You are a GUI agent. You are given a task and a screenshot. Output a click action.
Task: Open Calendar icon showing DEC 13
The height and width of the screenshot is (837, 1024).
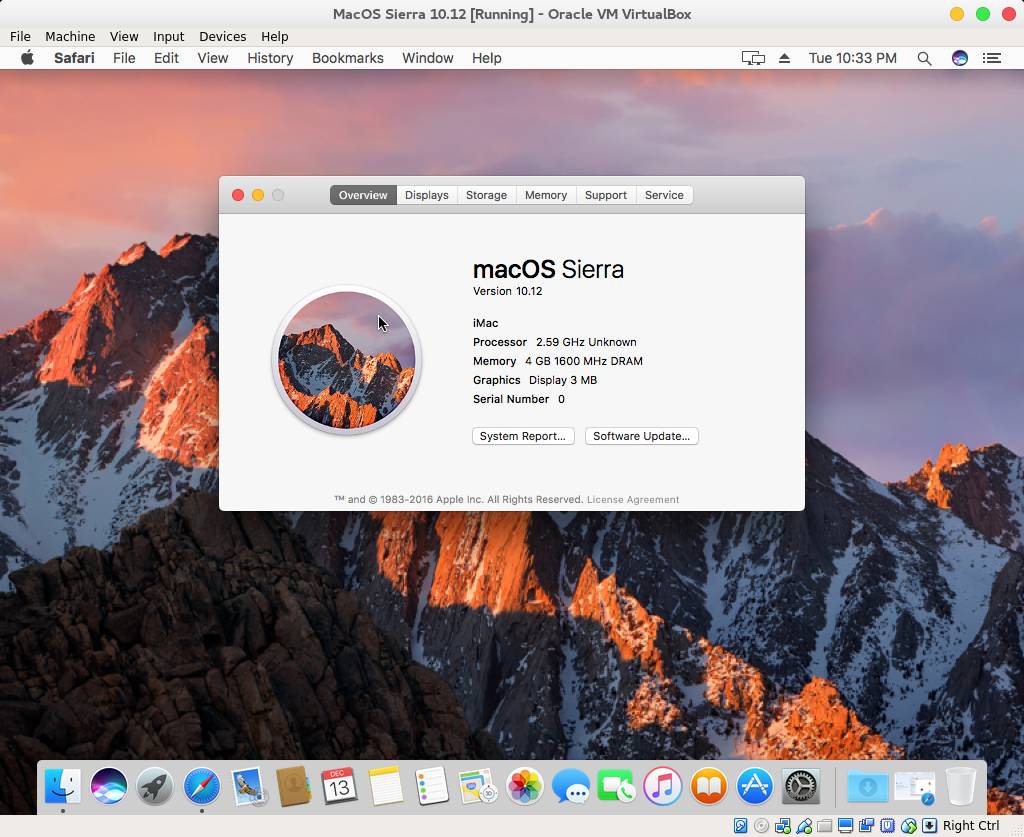pyautogui.click(x=339, y=785)
